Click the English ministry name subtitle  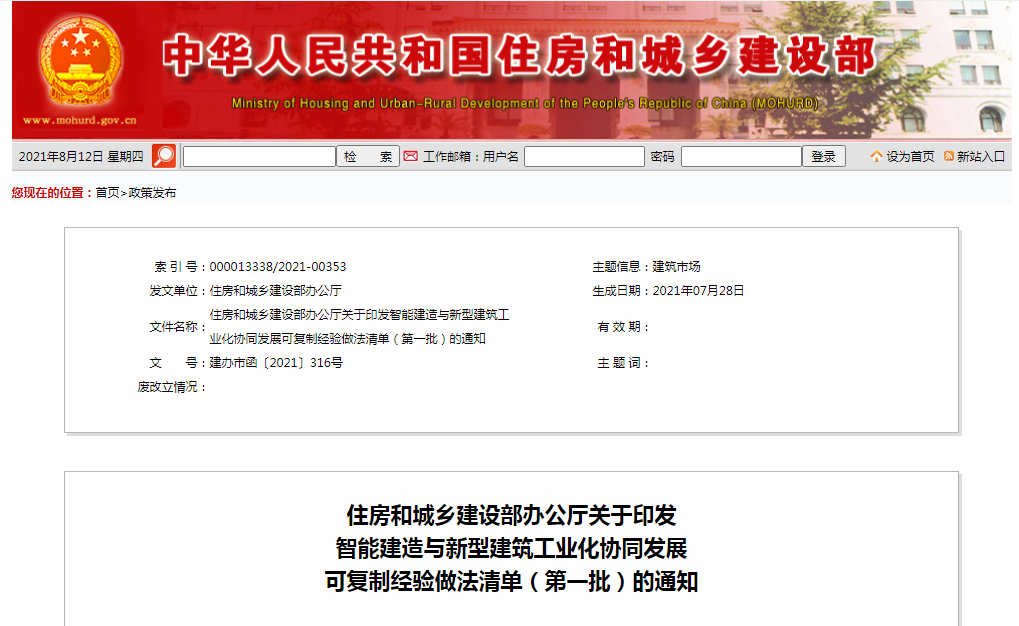pos(525,103)
